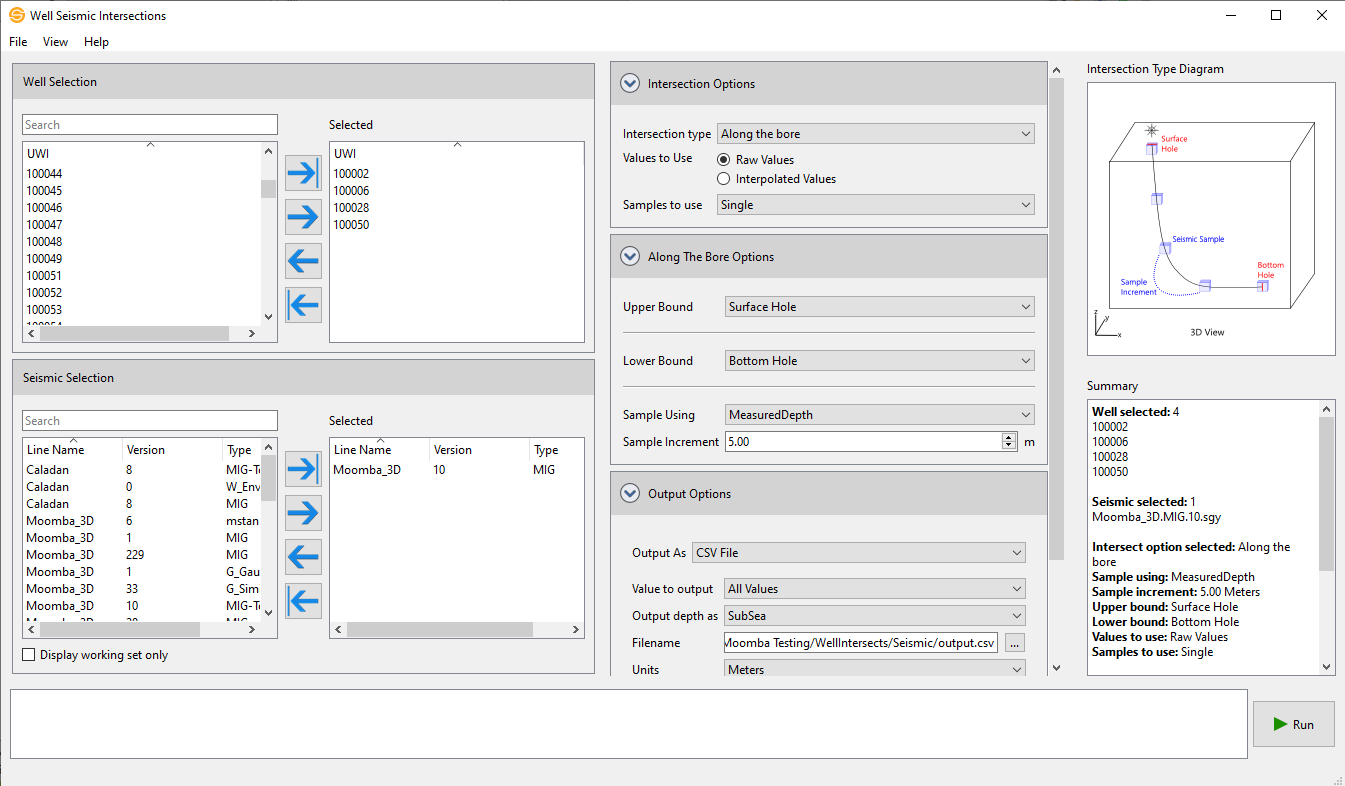Select the Raw Values radio button
The width and height of the screenshot is (1345, 786).
[x=724, y=160]
